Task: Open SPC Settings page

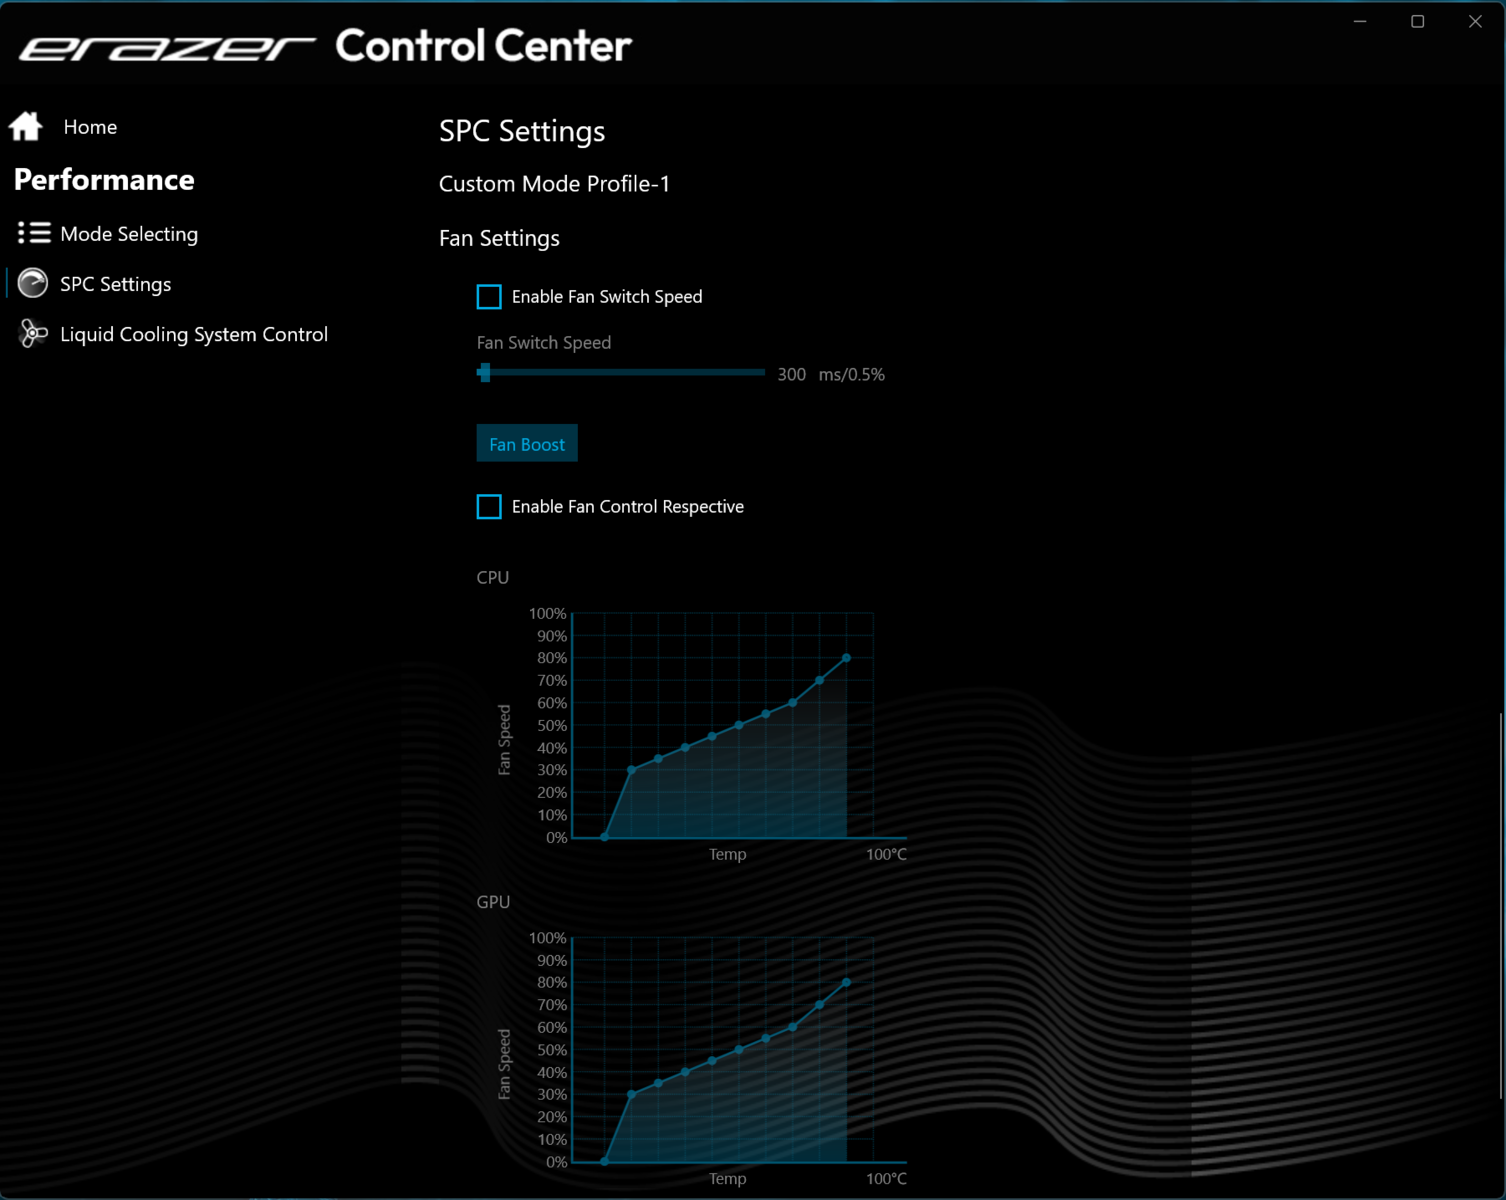Action: [x=115, y=284]
